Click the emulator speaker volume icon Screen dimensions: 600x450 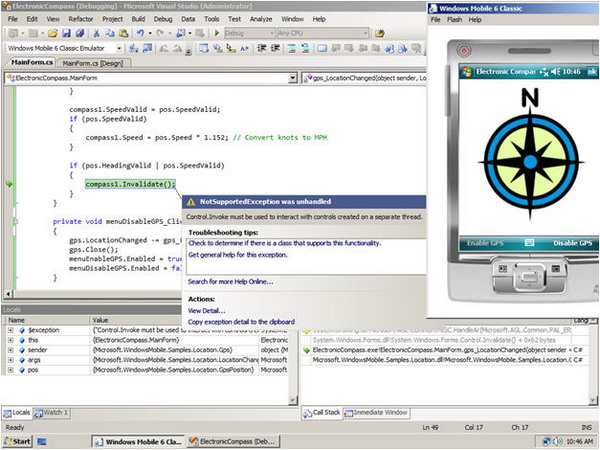pyautogui.click(x=556, y=72)
